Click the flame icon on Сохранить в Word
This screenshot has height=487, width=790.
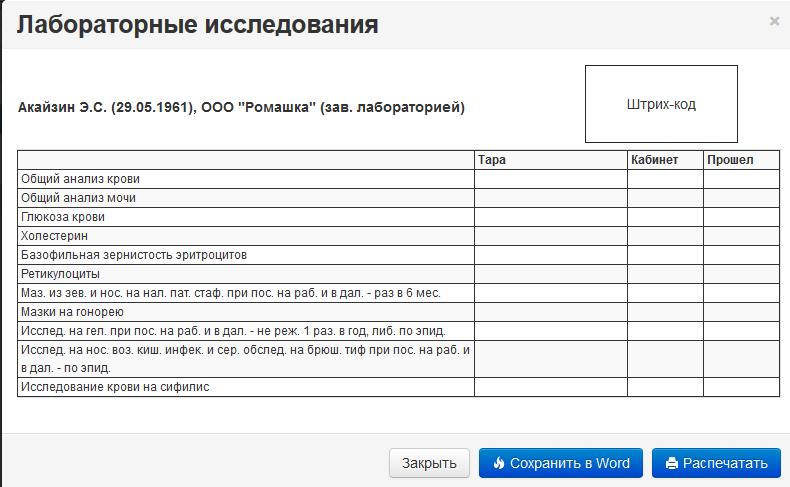coord(499,463)
